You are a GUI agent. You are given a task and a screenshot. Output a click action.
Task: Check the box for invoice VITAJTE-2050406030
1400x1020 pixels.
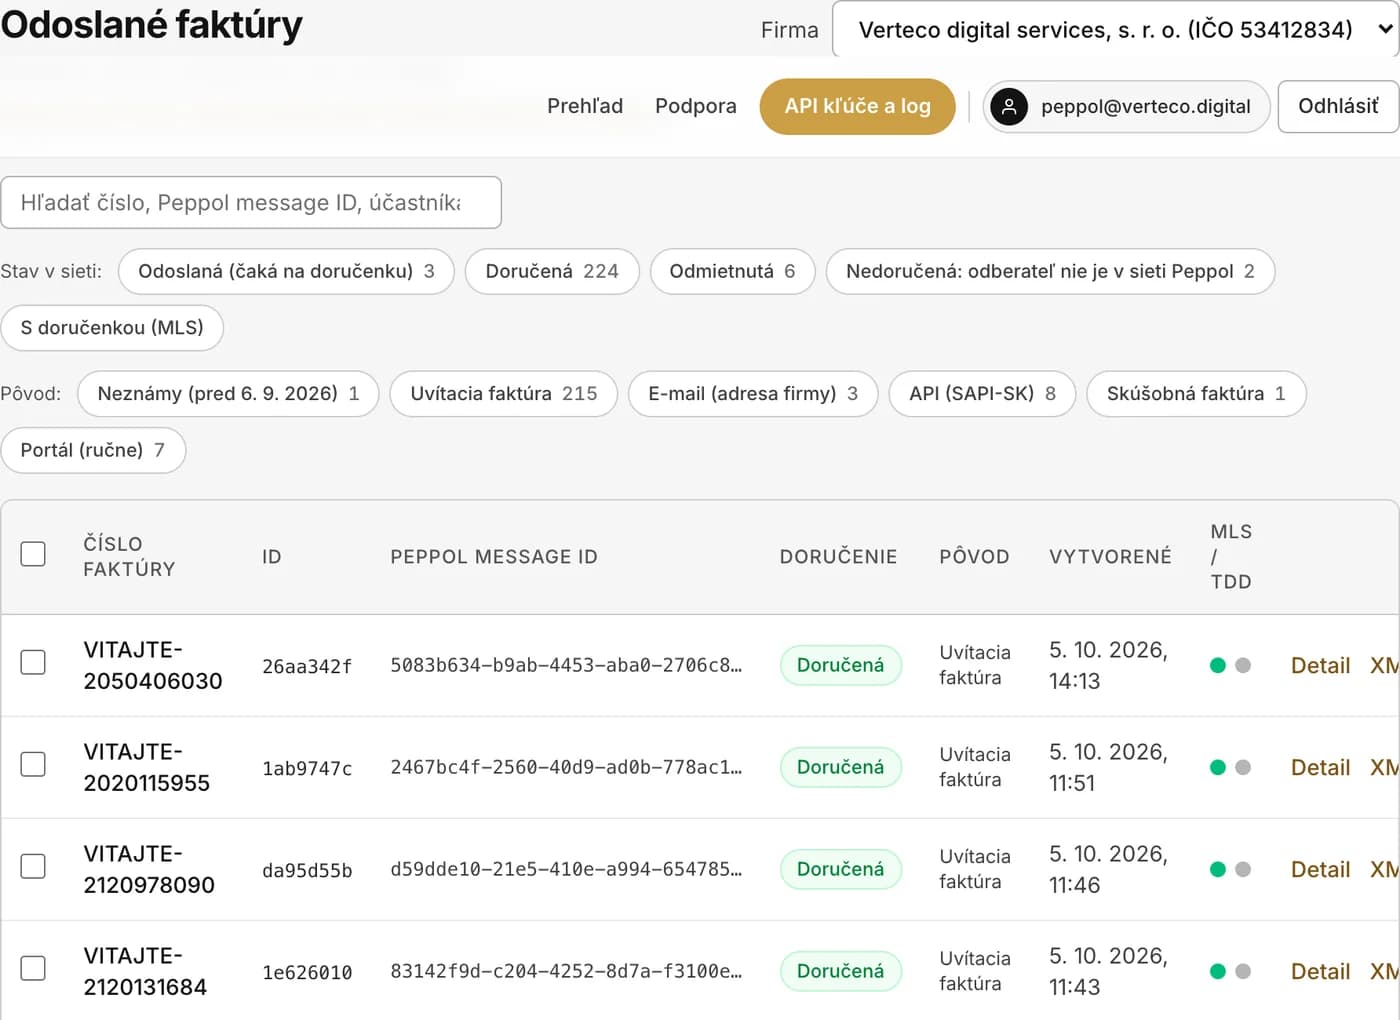point(33,662)
